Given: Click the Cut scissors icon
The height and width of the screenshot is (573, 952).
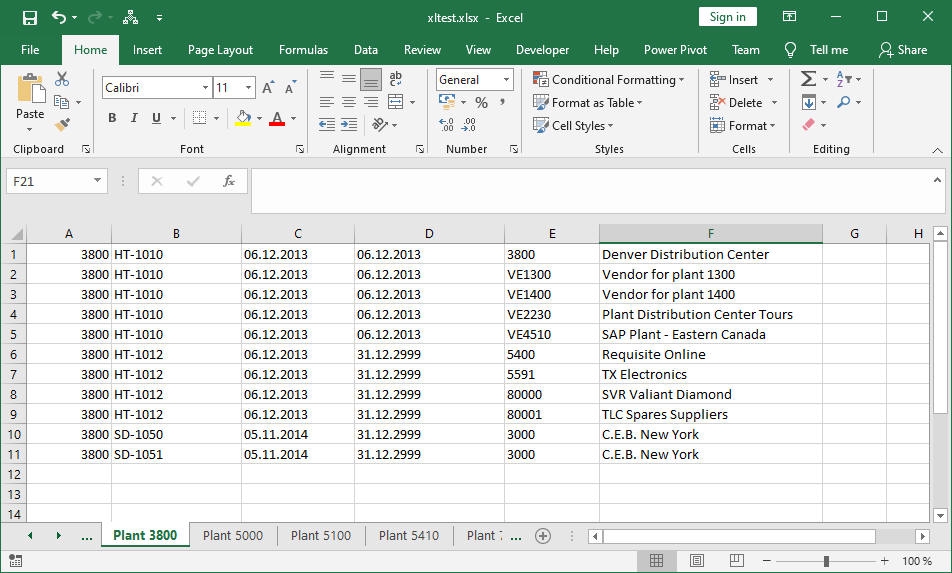Looking at the screenshot, I should [x=62, y=79].
